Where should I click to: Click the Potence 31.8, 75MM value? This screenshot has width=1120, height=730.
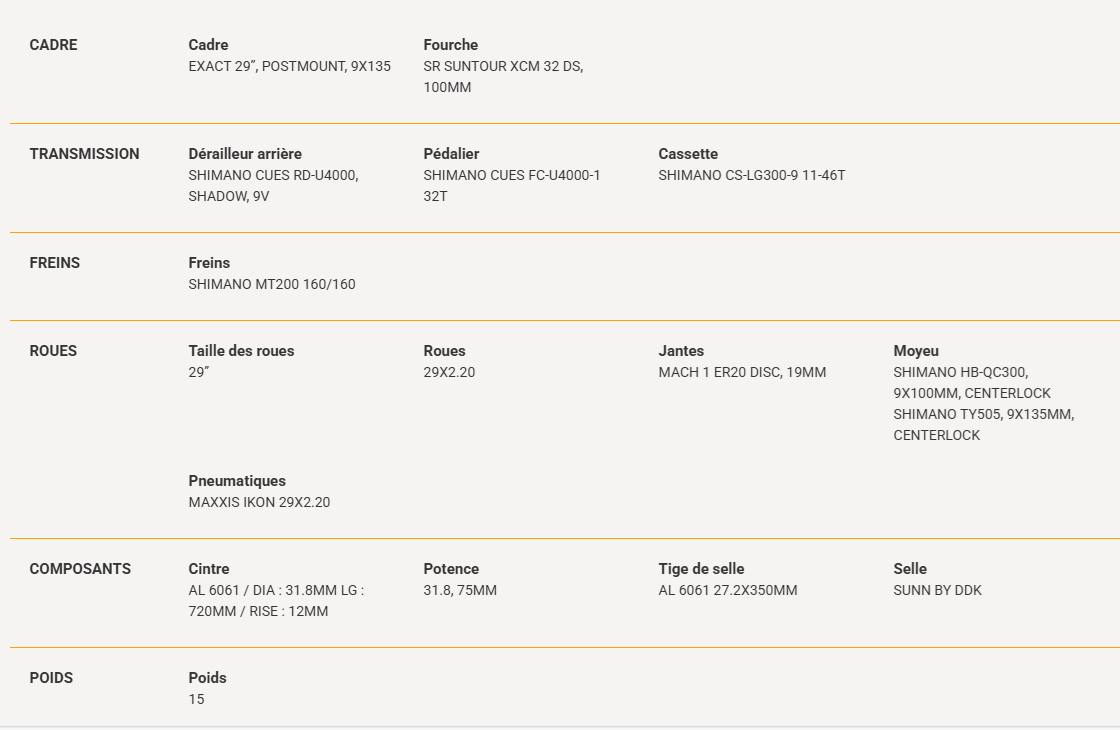(460, 591)
